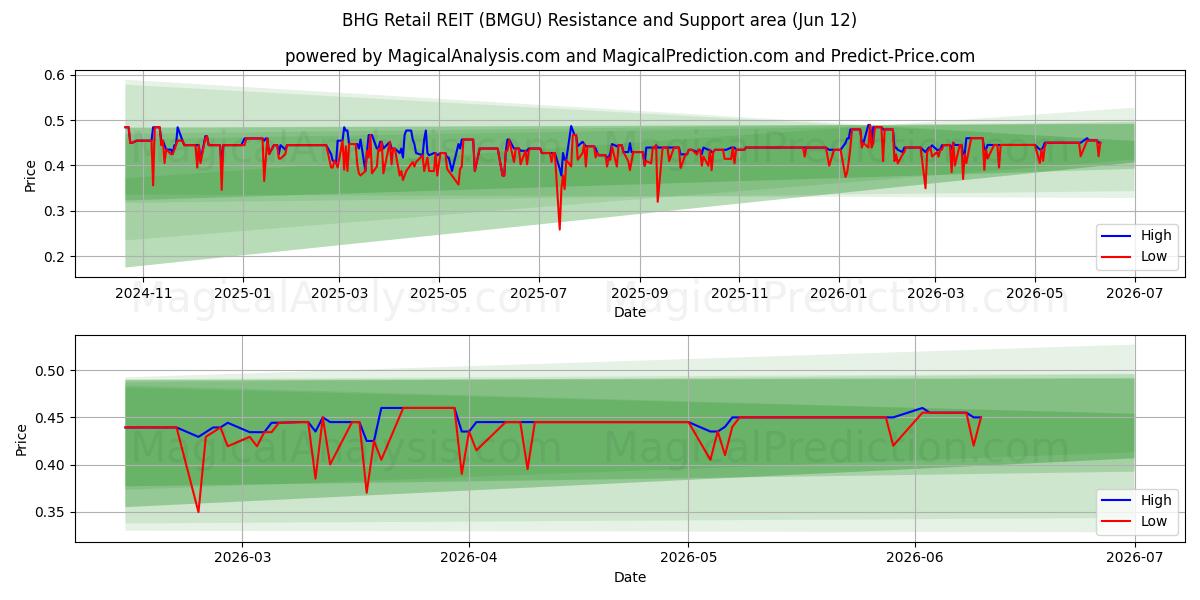1200x600 pixels.
Task: Click the '2025-01' tick label on the top chart
Action: point(243,294)
